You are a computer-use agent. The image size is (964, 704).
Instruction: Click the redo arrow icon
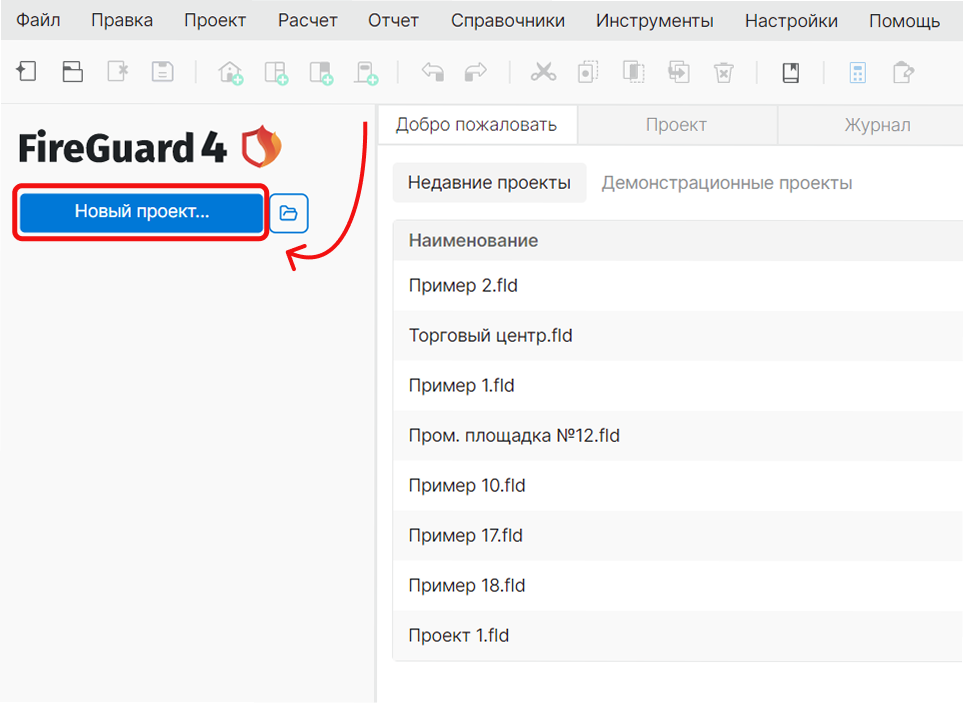[475, 72]
